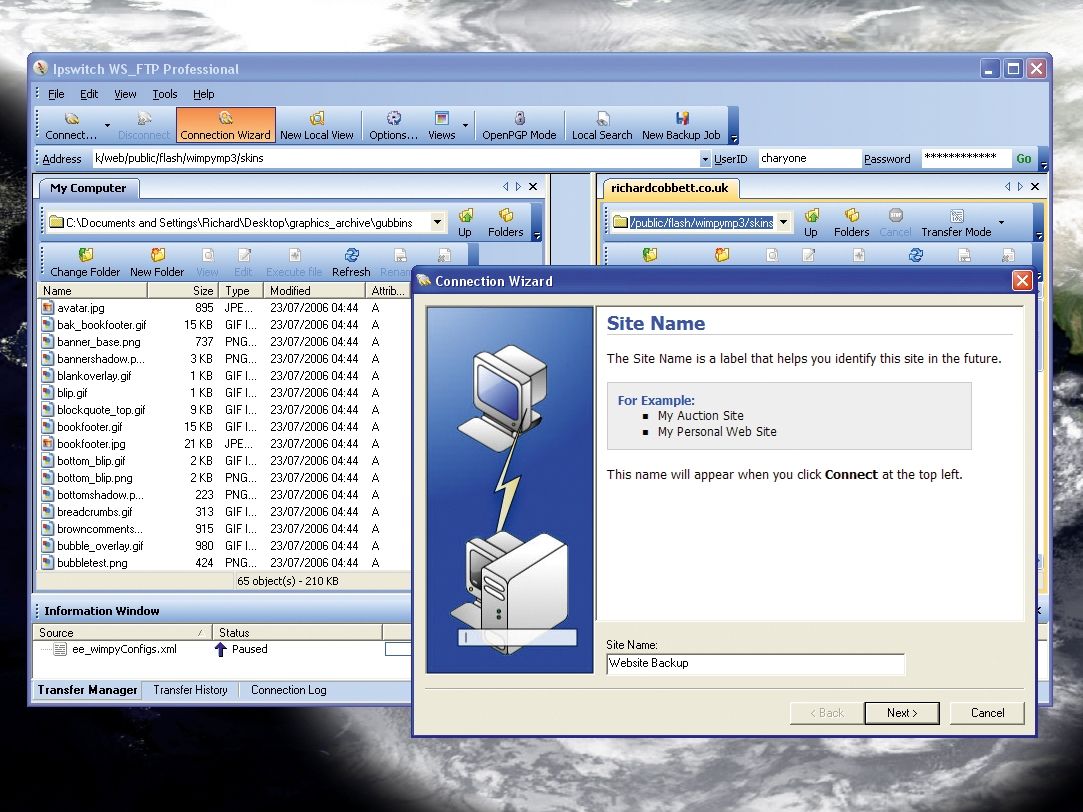
Task: Go Up in the remote pane
Action: [811, 222]
